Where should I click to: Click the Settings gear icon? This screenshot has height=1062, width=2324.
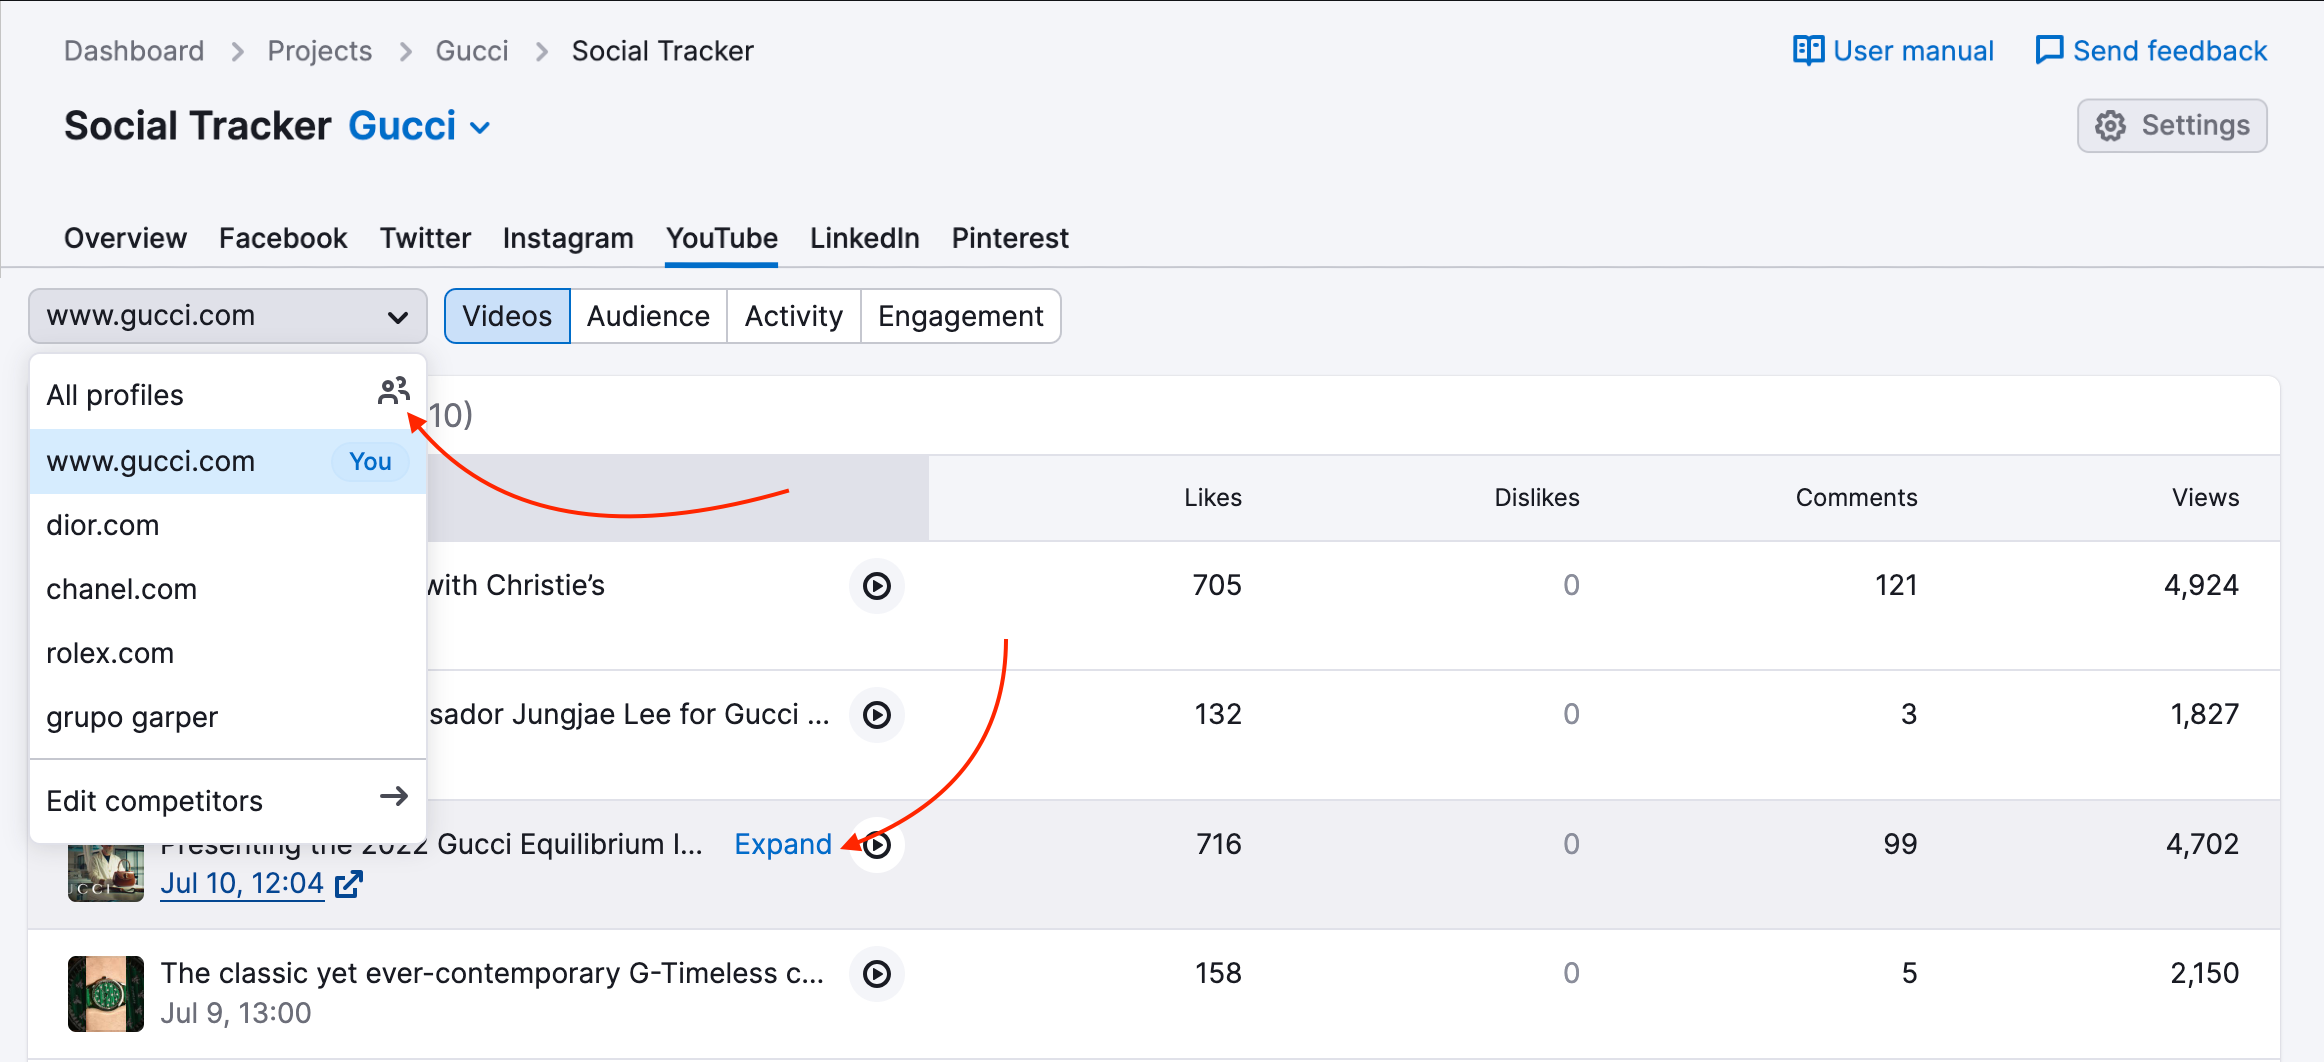2110,126
